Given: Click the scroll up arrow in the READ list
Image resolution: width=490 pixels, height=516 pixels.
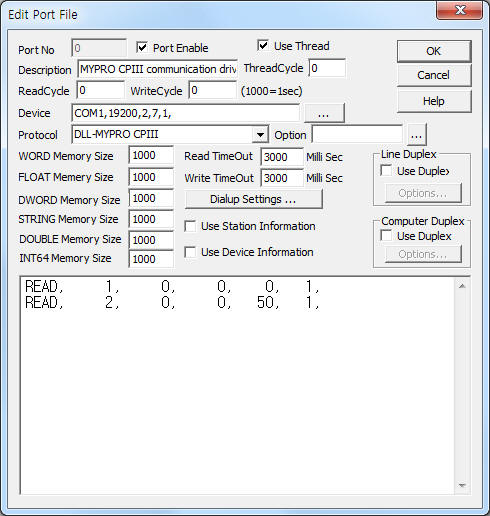Looking at the screenshot, I should (462, 286).
